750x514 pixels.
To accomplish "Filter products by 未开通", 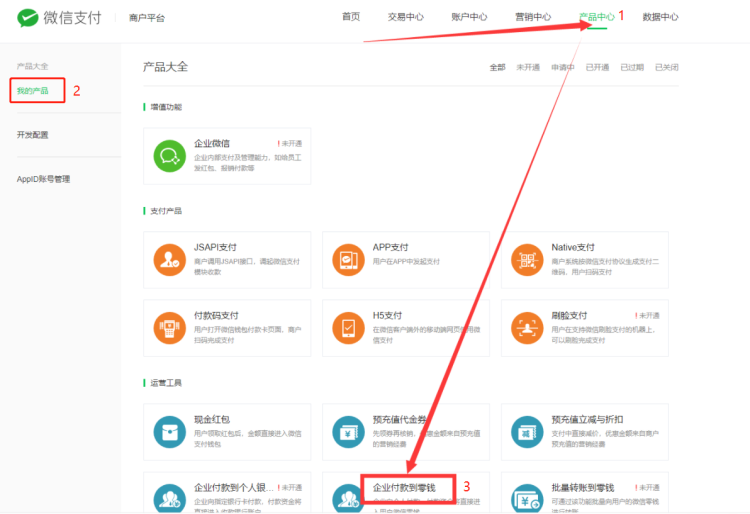I will (x=528, y=67).
